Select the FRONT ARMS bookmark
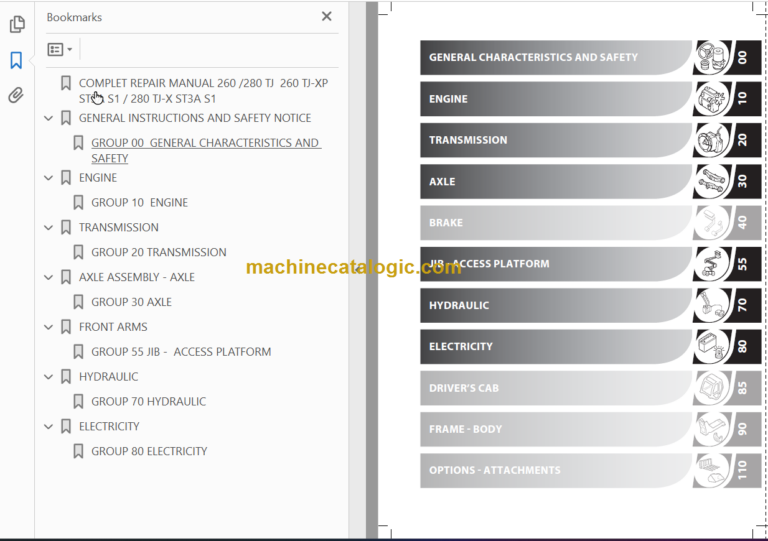 click(x=113, y=327)
